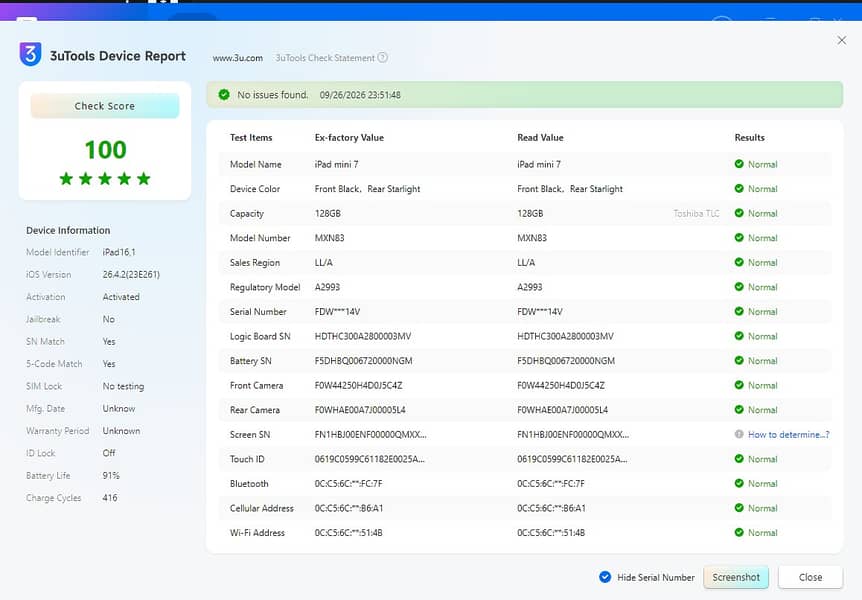Click the 100 score value

[106, 150]
